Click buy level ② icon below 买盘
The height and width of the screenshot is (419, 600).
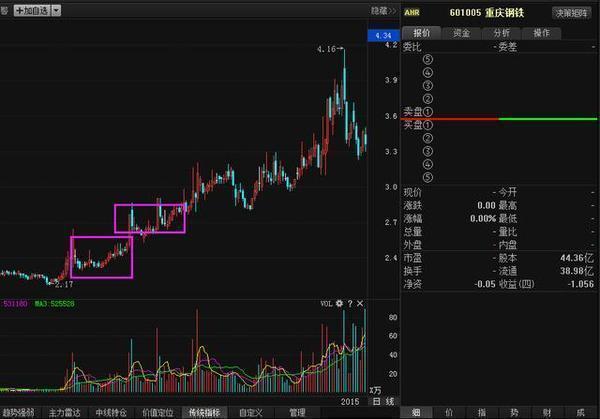coord(428,138)
